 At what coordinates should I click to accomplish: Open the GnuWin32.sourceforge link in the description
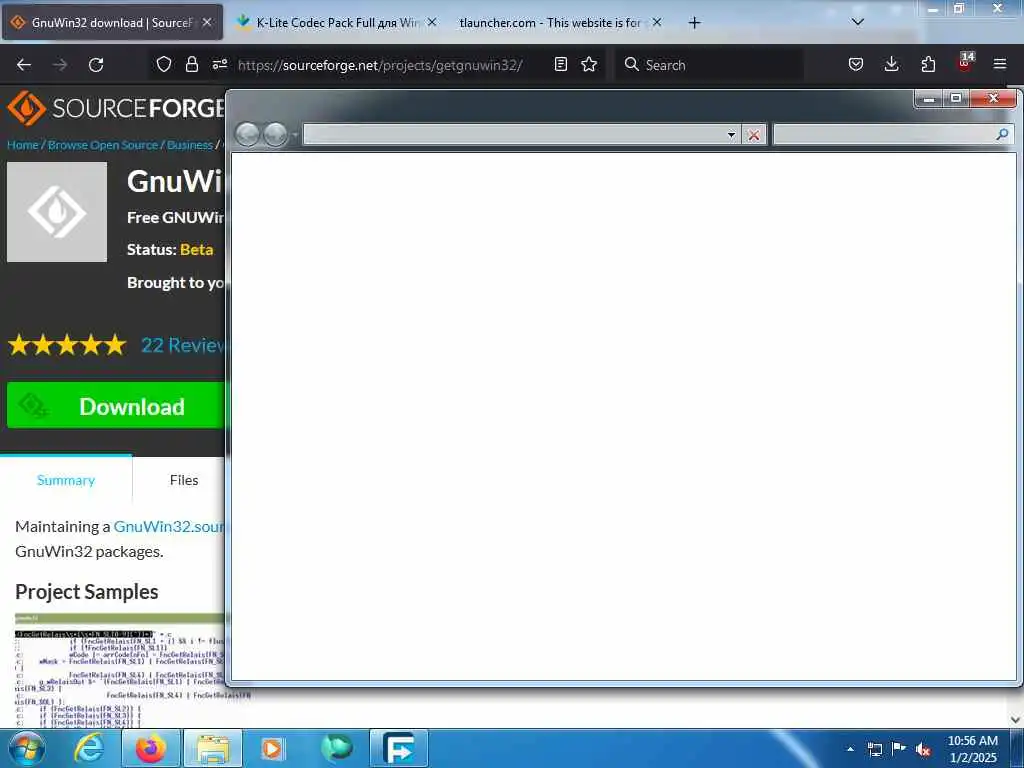point(169,526)
